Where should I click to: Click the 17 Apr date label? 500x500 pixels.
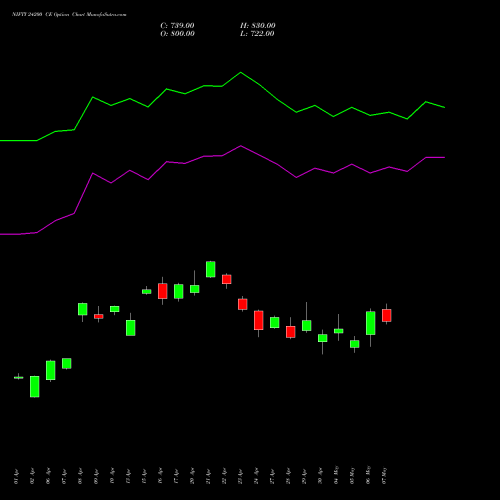tap(176, 477)
